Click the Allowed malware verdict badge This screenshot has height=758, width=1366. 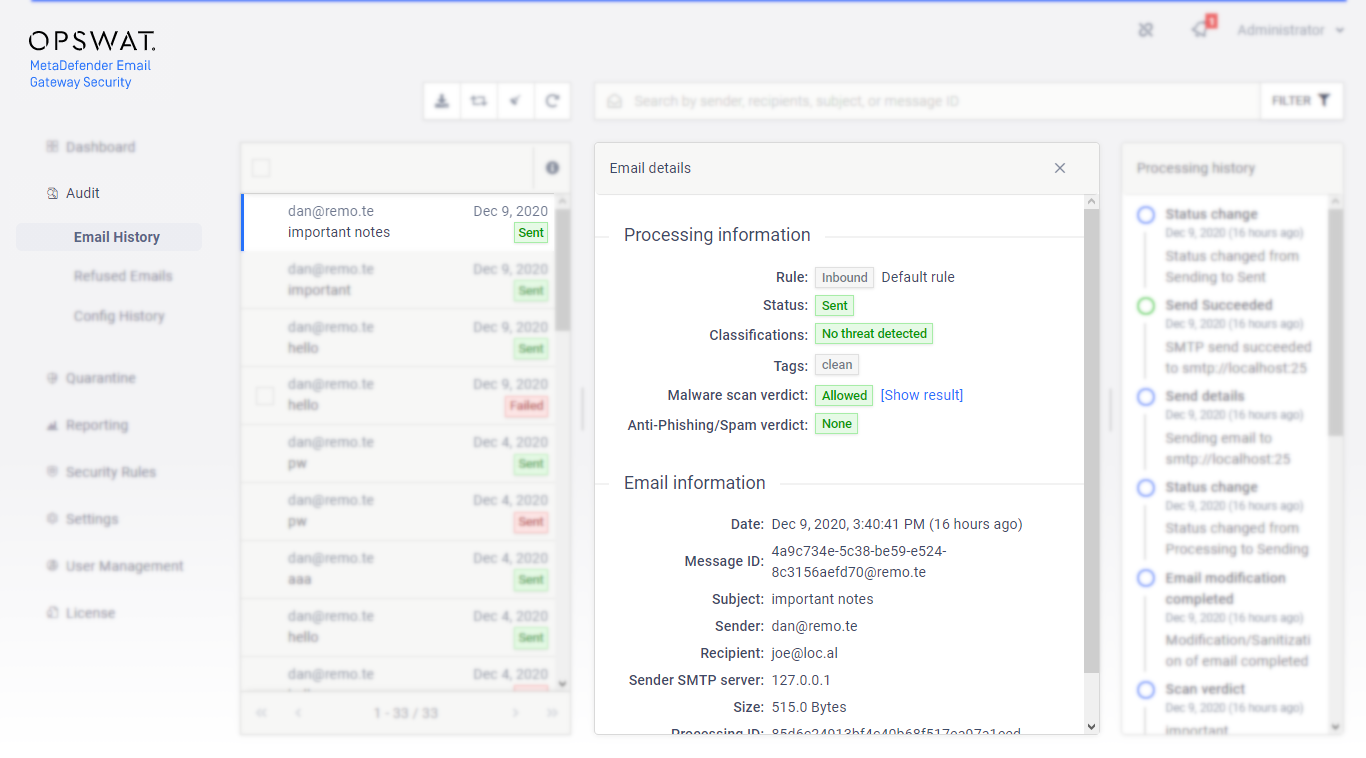(844, 395)
